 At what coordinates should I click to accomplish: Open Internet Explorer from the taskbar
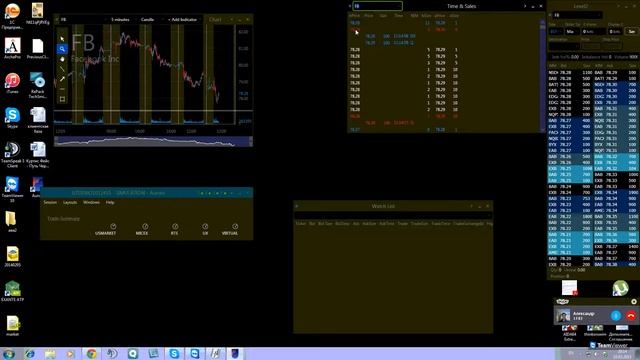coord(29,354)
